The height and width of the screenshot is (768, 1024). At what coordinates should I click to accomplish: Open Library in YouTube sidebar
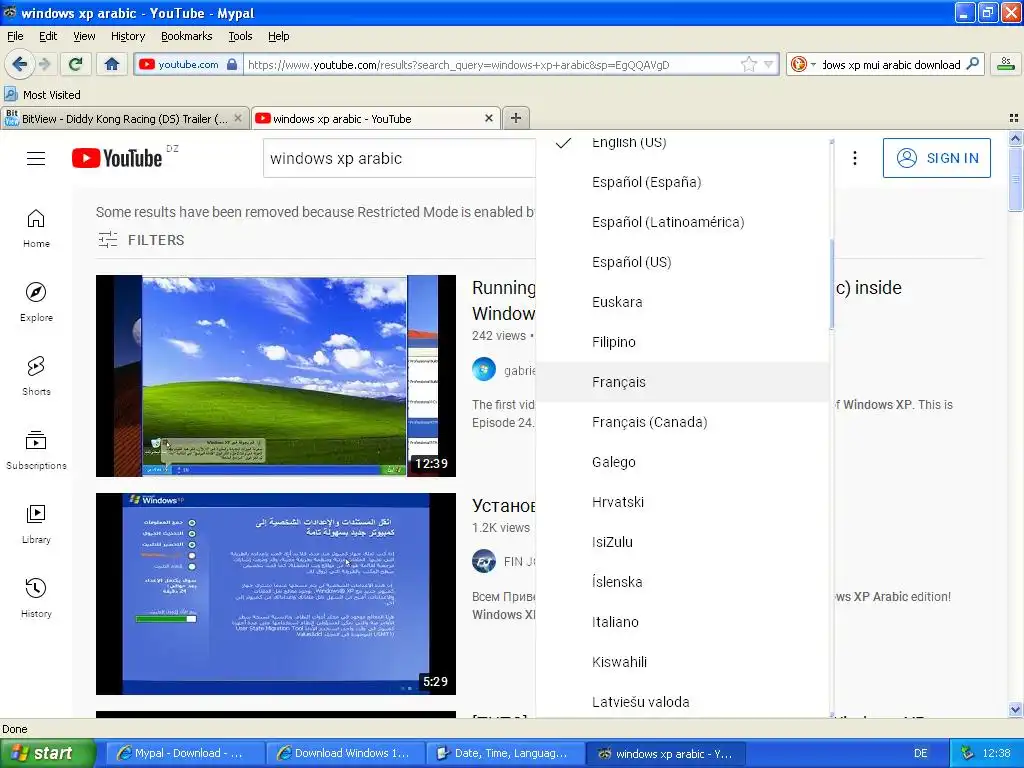click(37, 524)
